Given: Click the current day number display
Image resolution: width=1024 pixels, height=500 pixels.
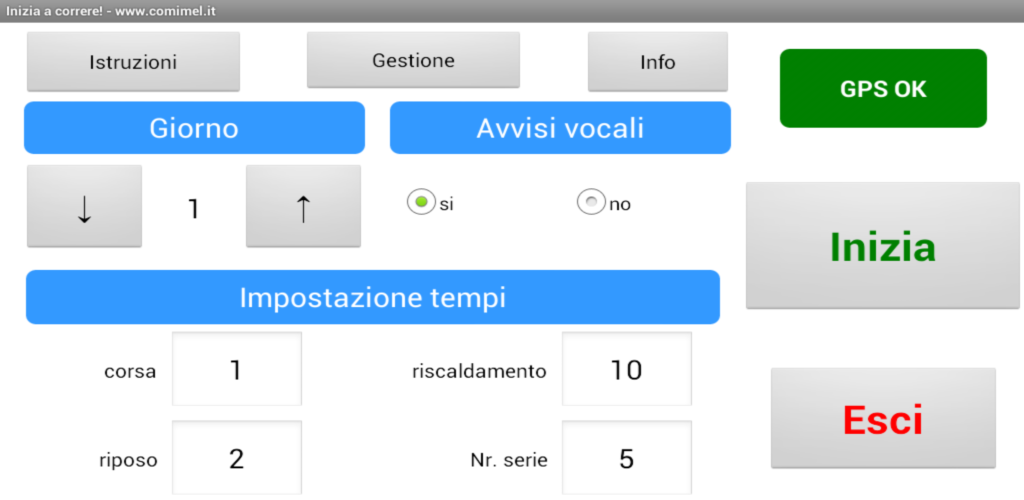Looking at the screenshot, I should (194, 209).
